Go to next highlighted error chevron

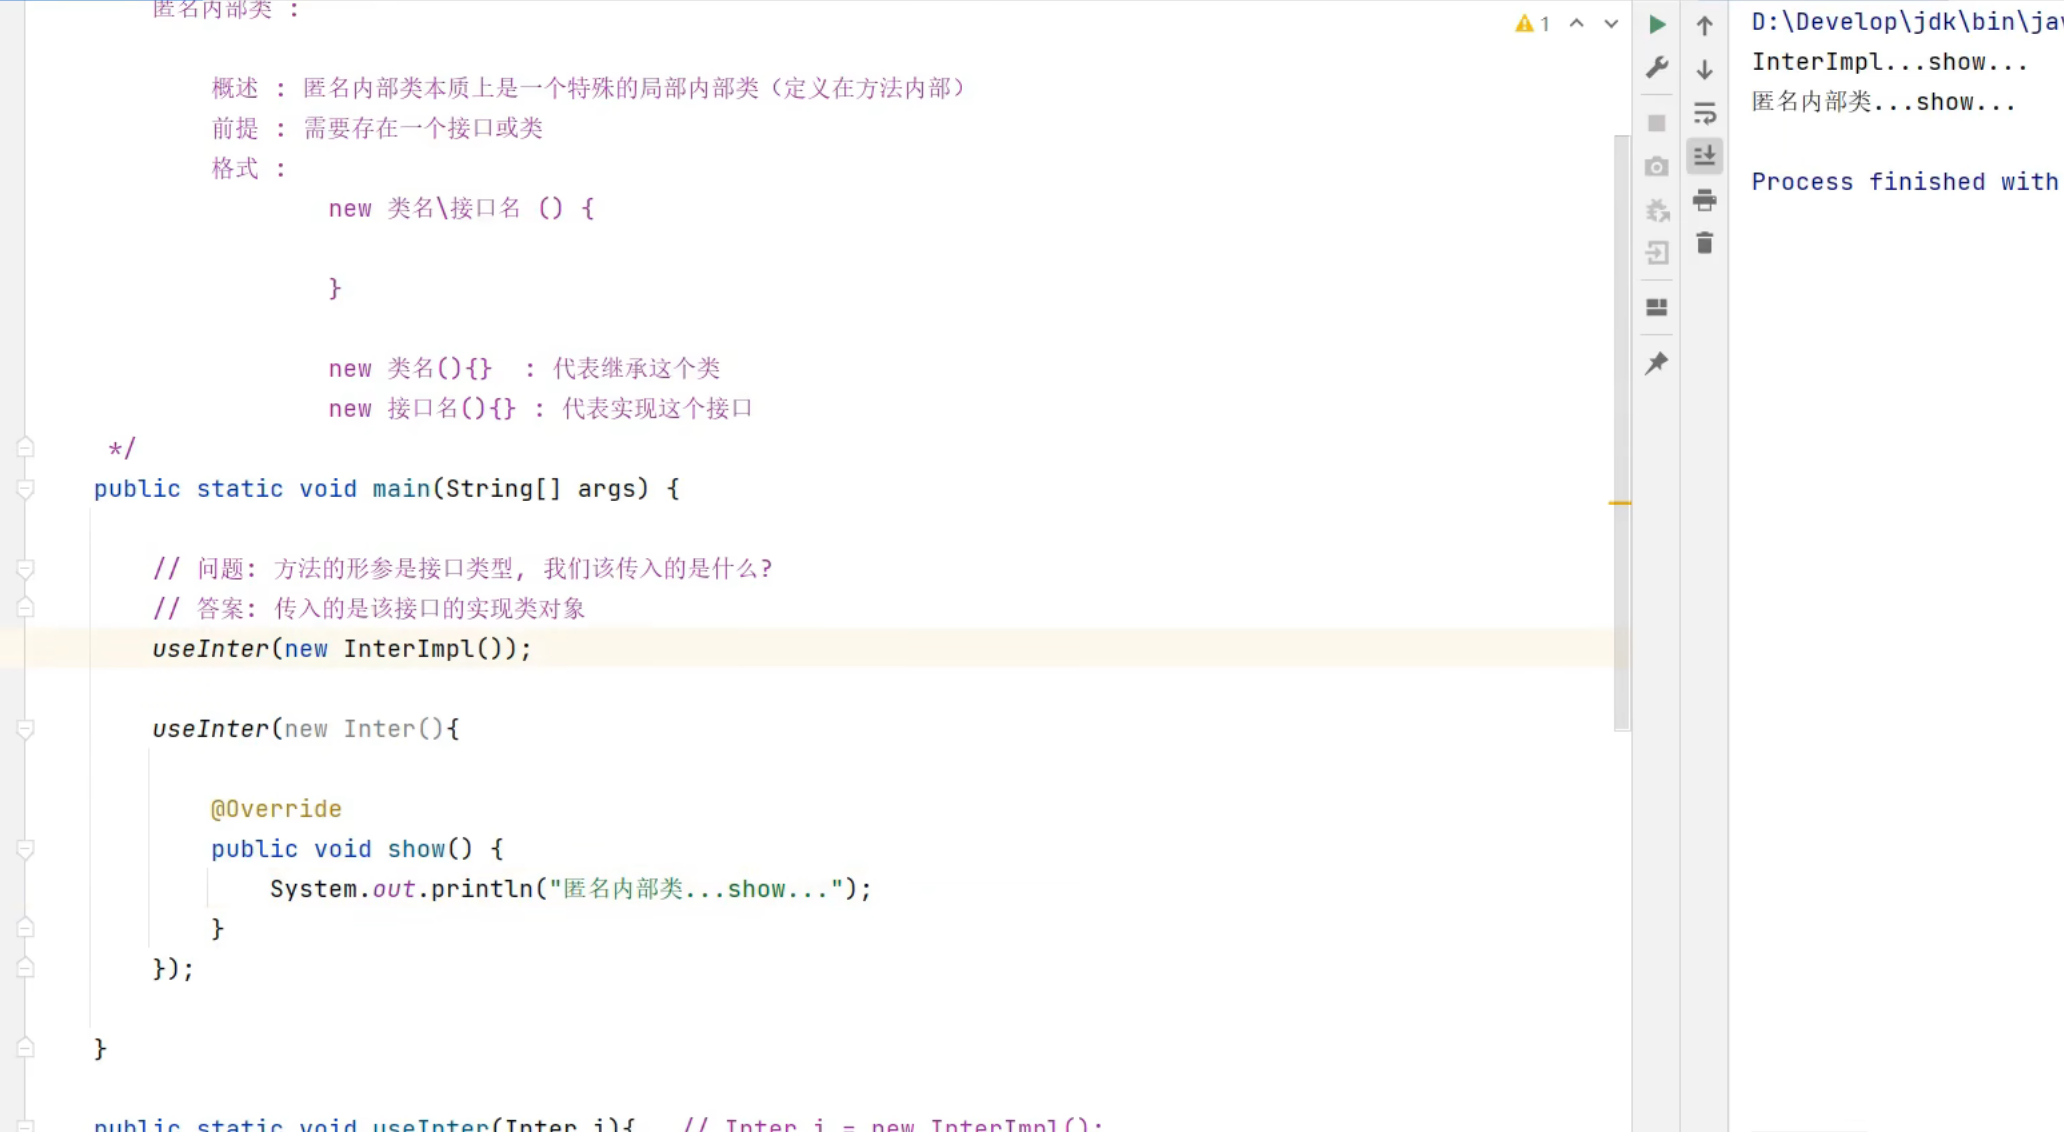tap(1611, 23)
